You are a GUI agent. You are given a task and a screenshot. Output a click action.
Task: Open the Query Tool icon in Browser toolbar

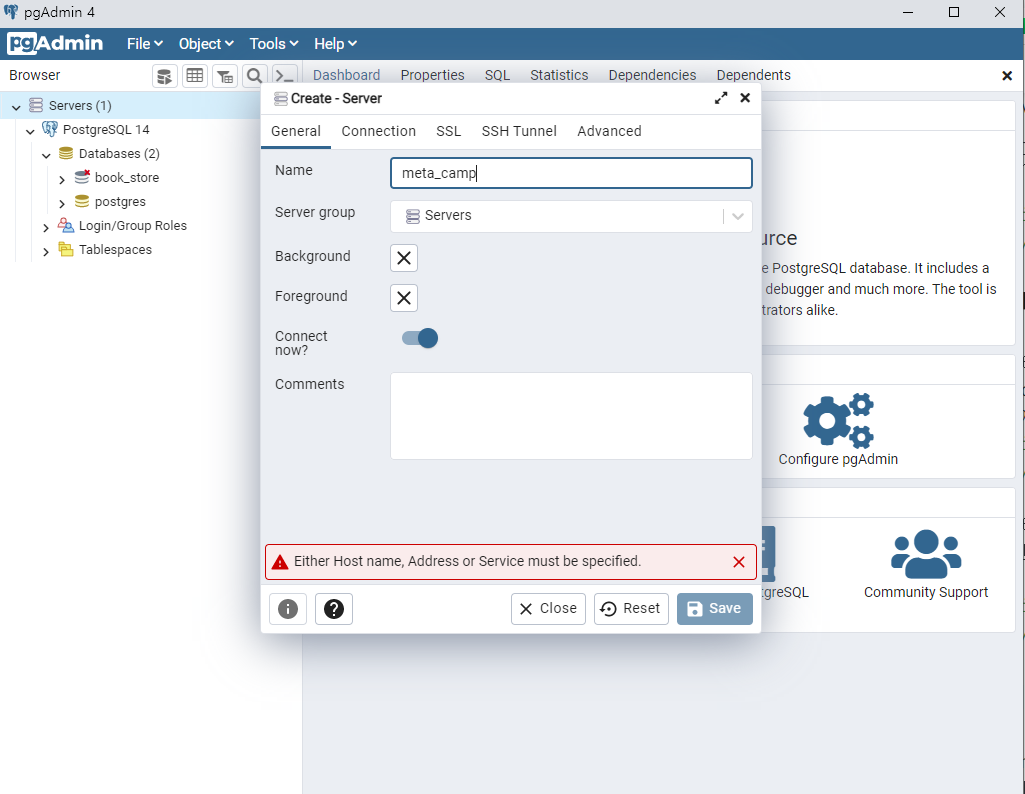[x=165, y=76]
